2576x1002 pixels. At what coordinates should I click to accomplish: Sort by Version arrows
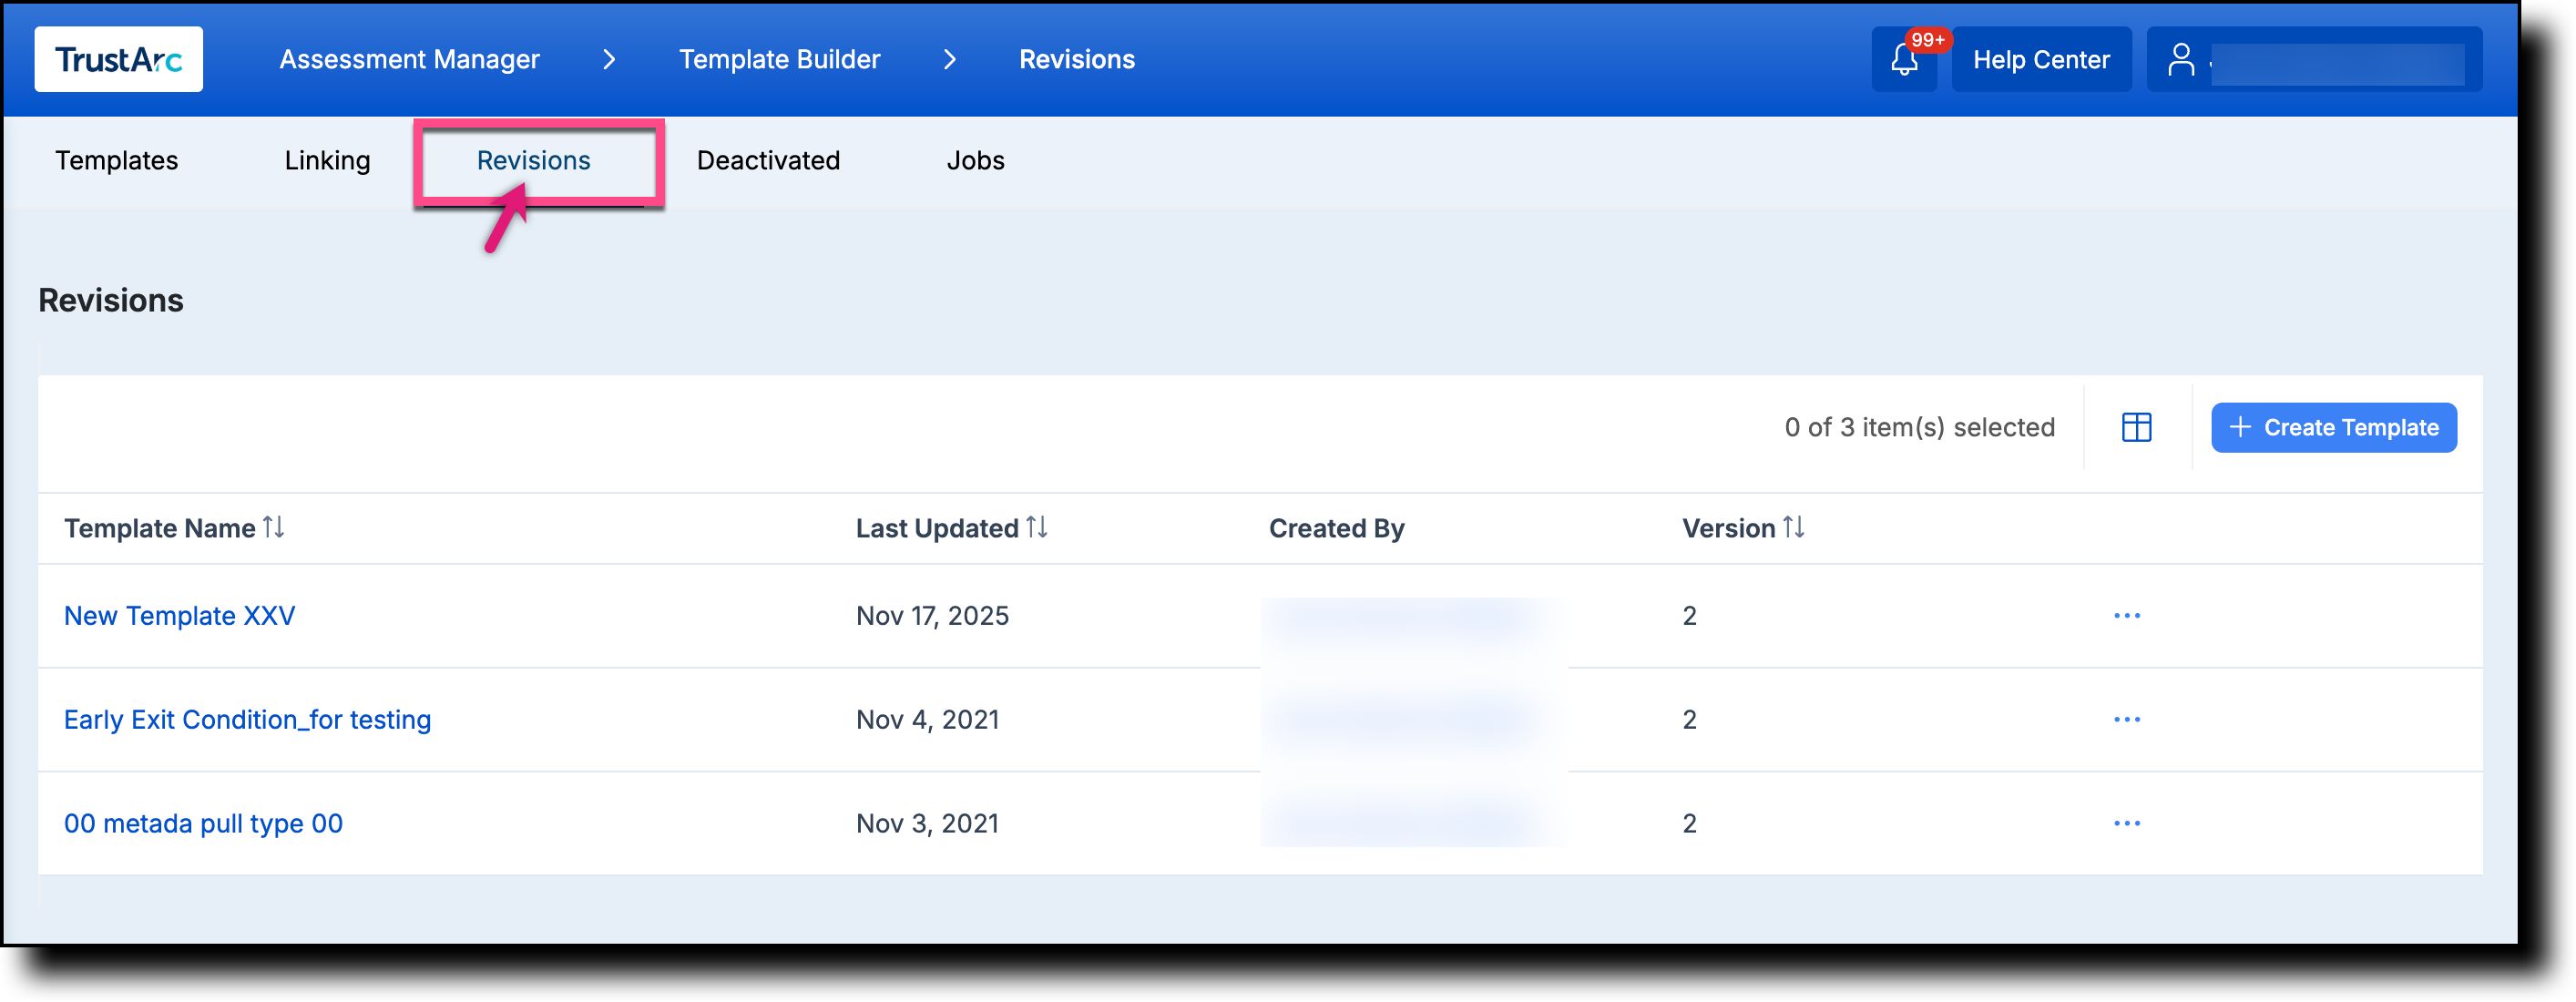1793,527
